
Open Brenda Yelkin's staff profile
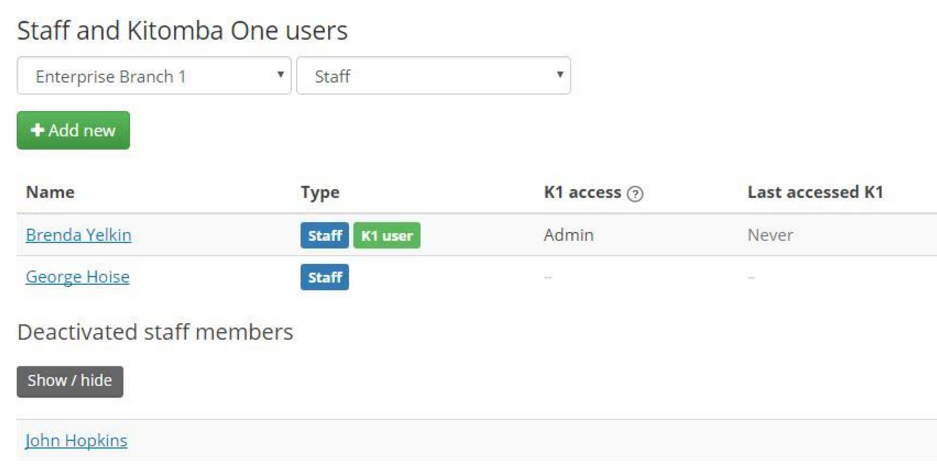tap(79, 235)
